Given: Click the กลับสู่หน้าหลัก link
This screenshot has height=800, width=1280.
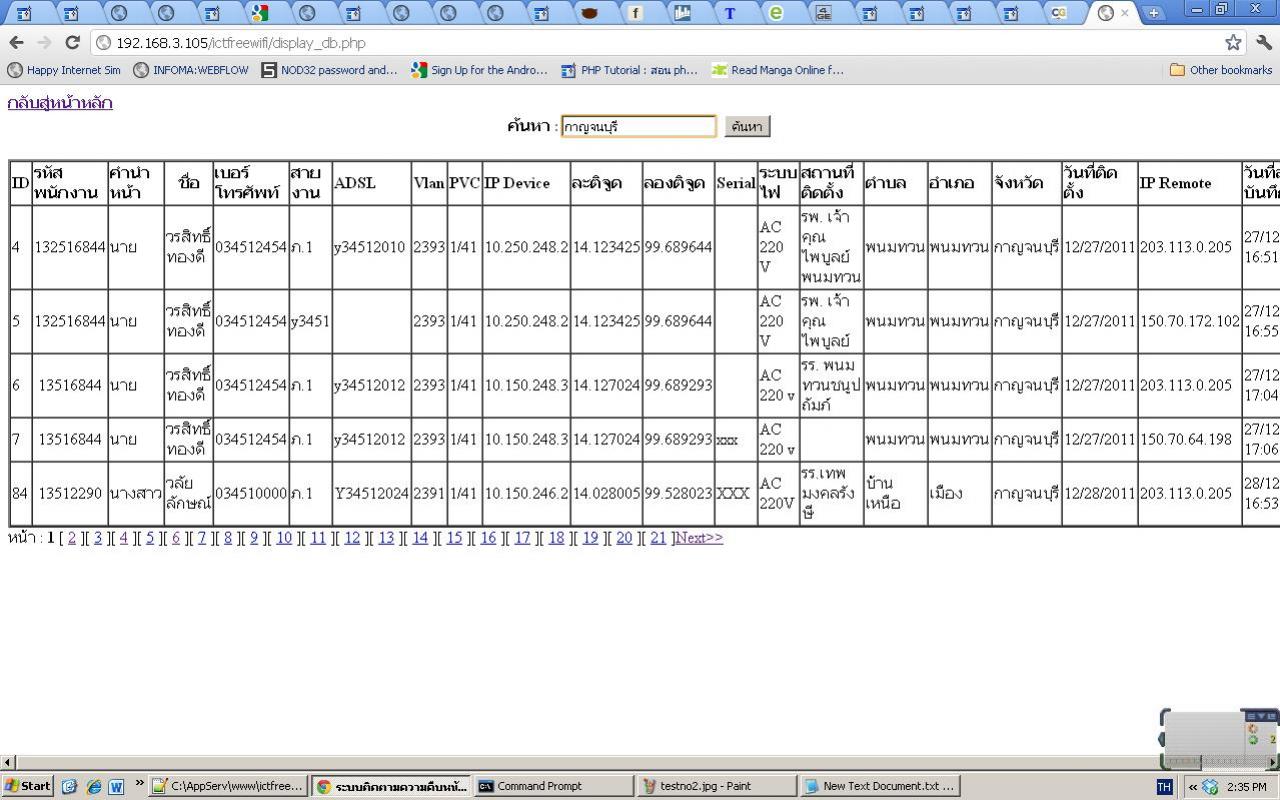Looking at the screenshot, I should [60, 103].
